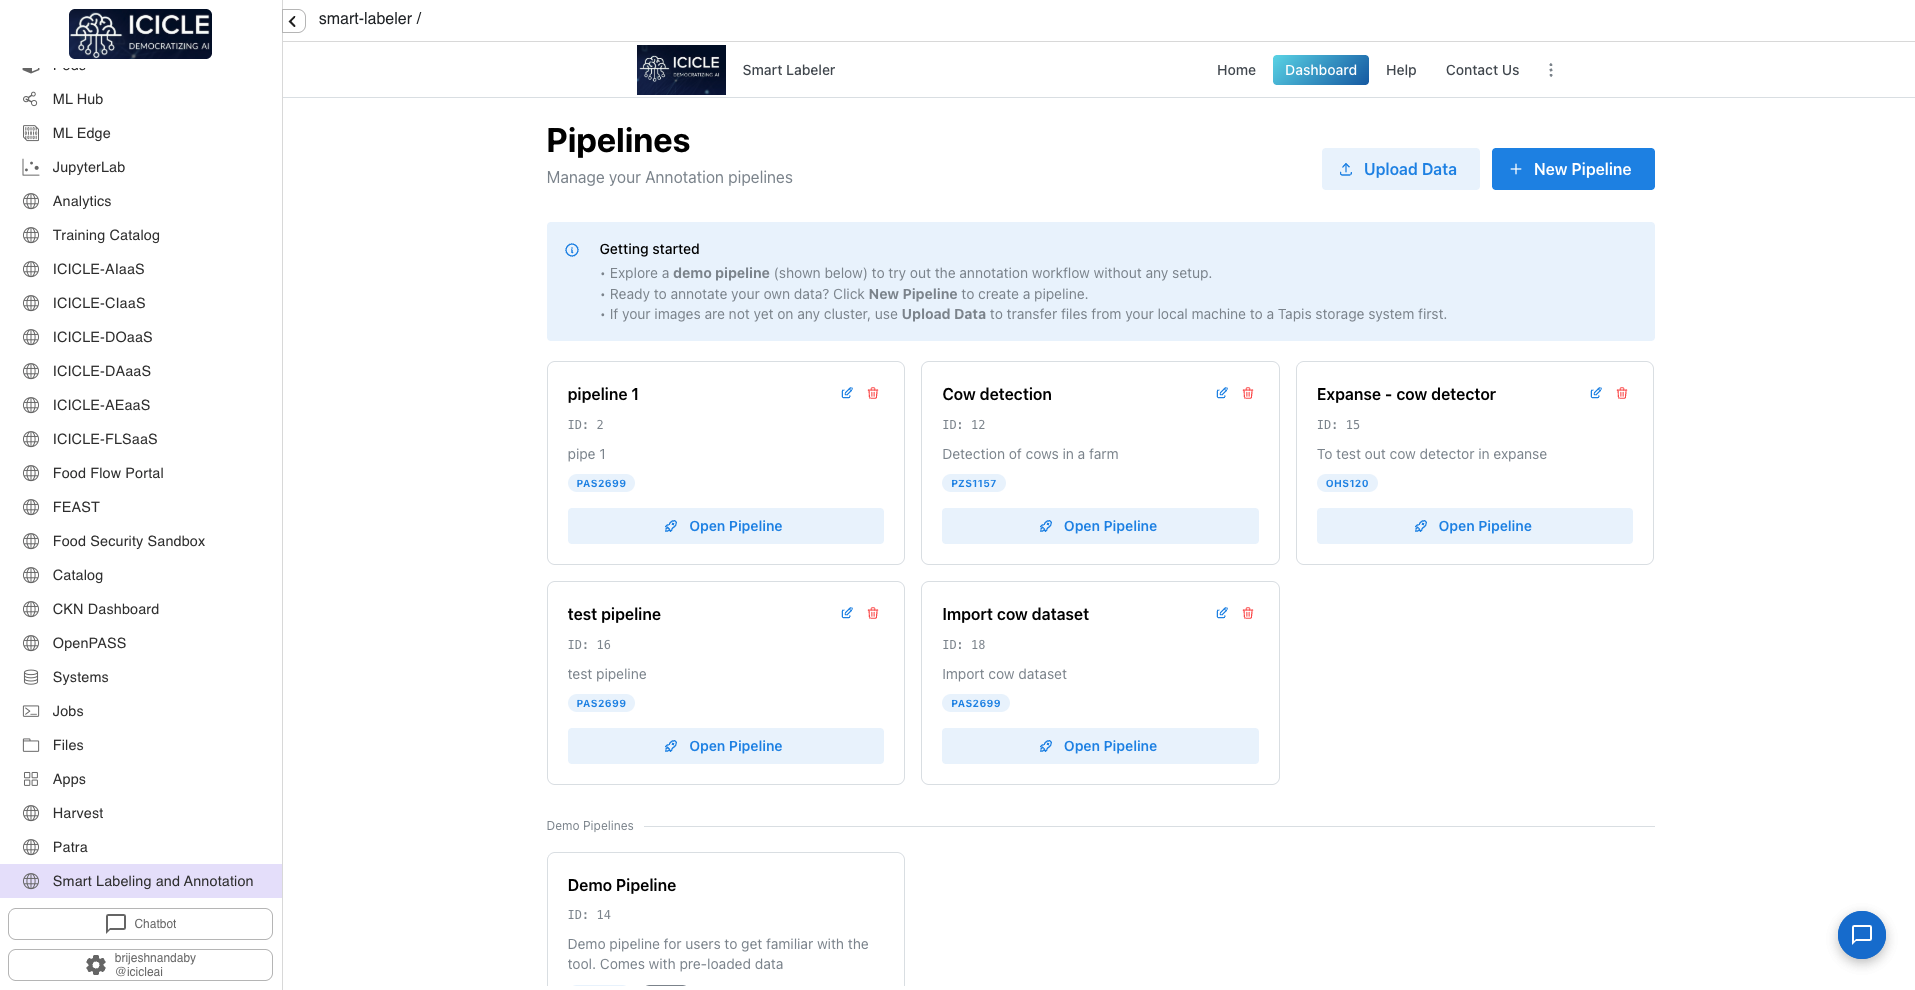1915x990 pixels.
Task: Delete the Cow detection pipeline via trash icon
Action: click(1248, 393)
